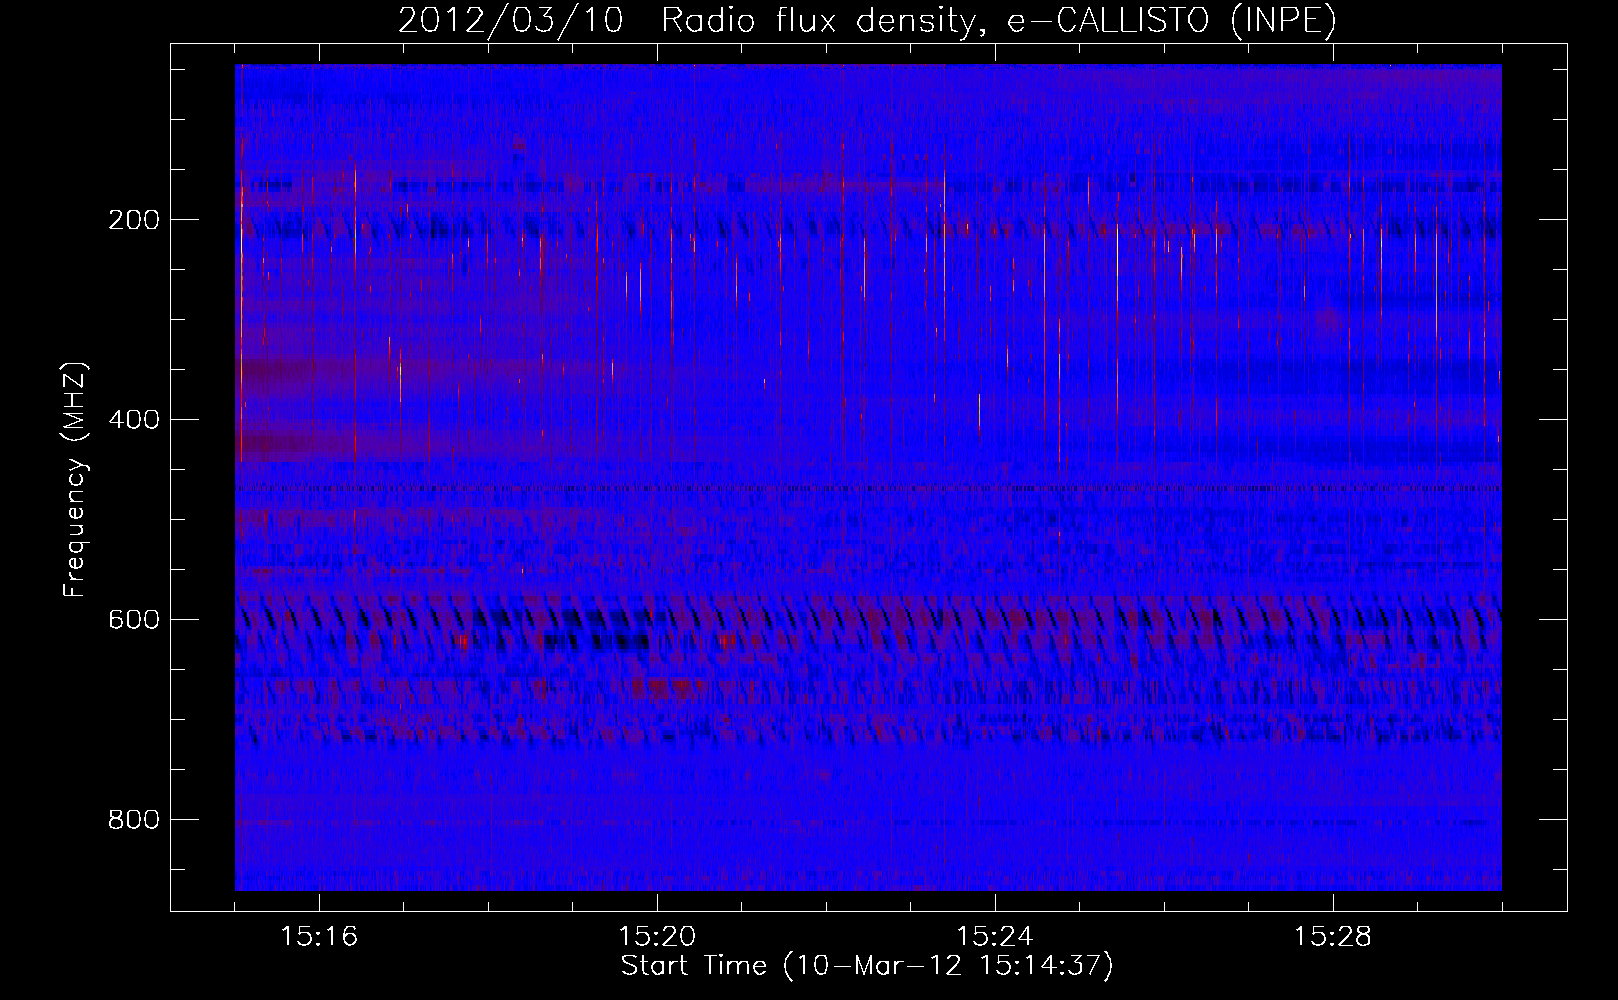The width and height of the screenshot is (1618, 1000).
Task: Click the 'Start Time (10-Mar-12 15:14:37)' label
Action: click(867, 966)
